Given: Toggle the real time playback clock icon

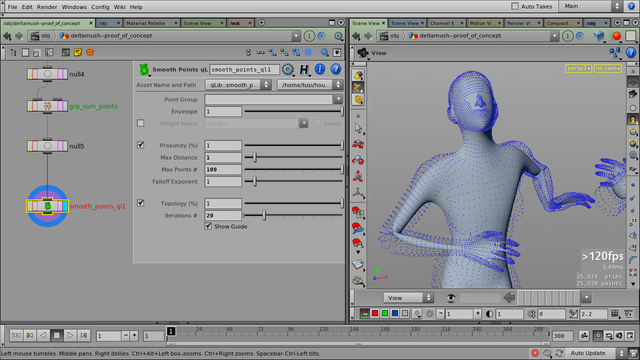Looking at the screenshot, I should [598, 336].
